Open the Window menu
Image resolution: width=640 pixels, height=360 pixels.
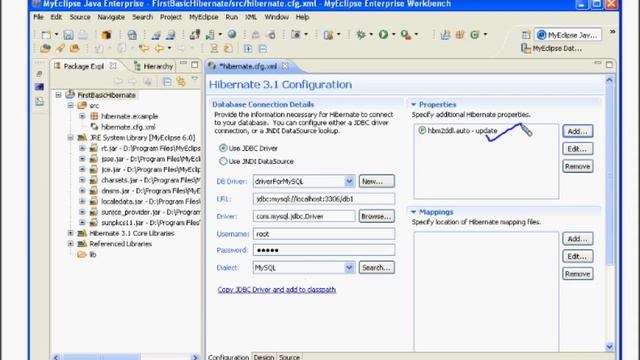pyautogui.click(x=276, y=17)
